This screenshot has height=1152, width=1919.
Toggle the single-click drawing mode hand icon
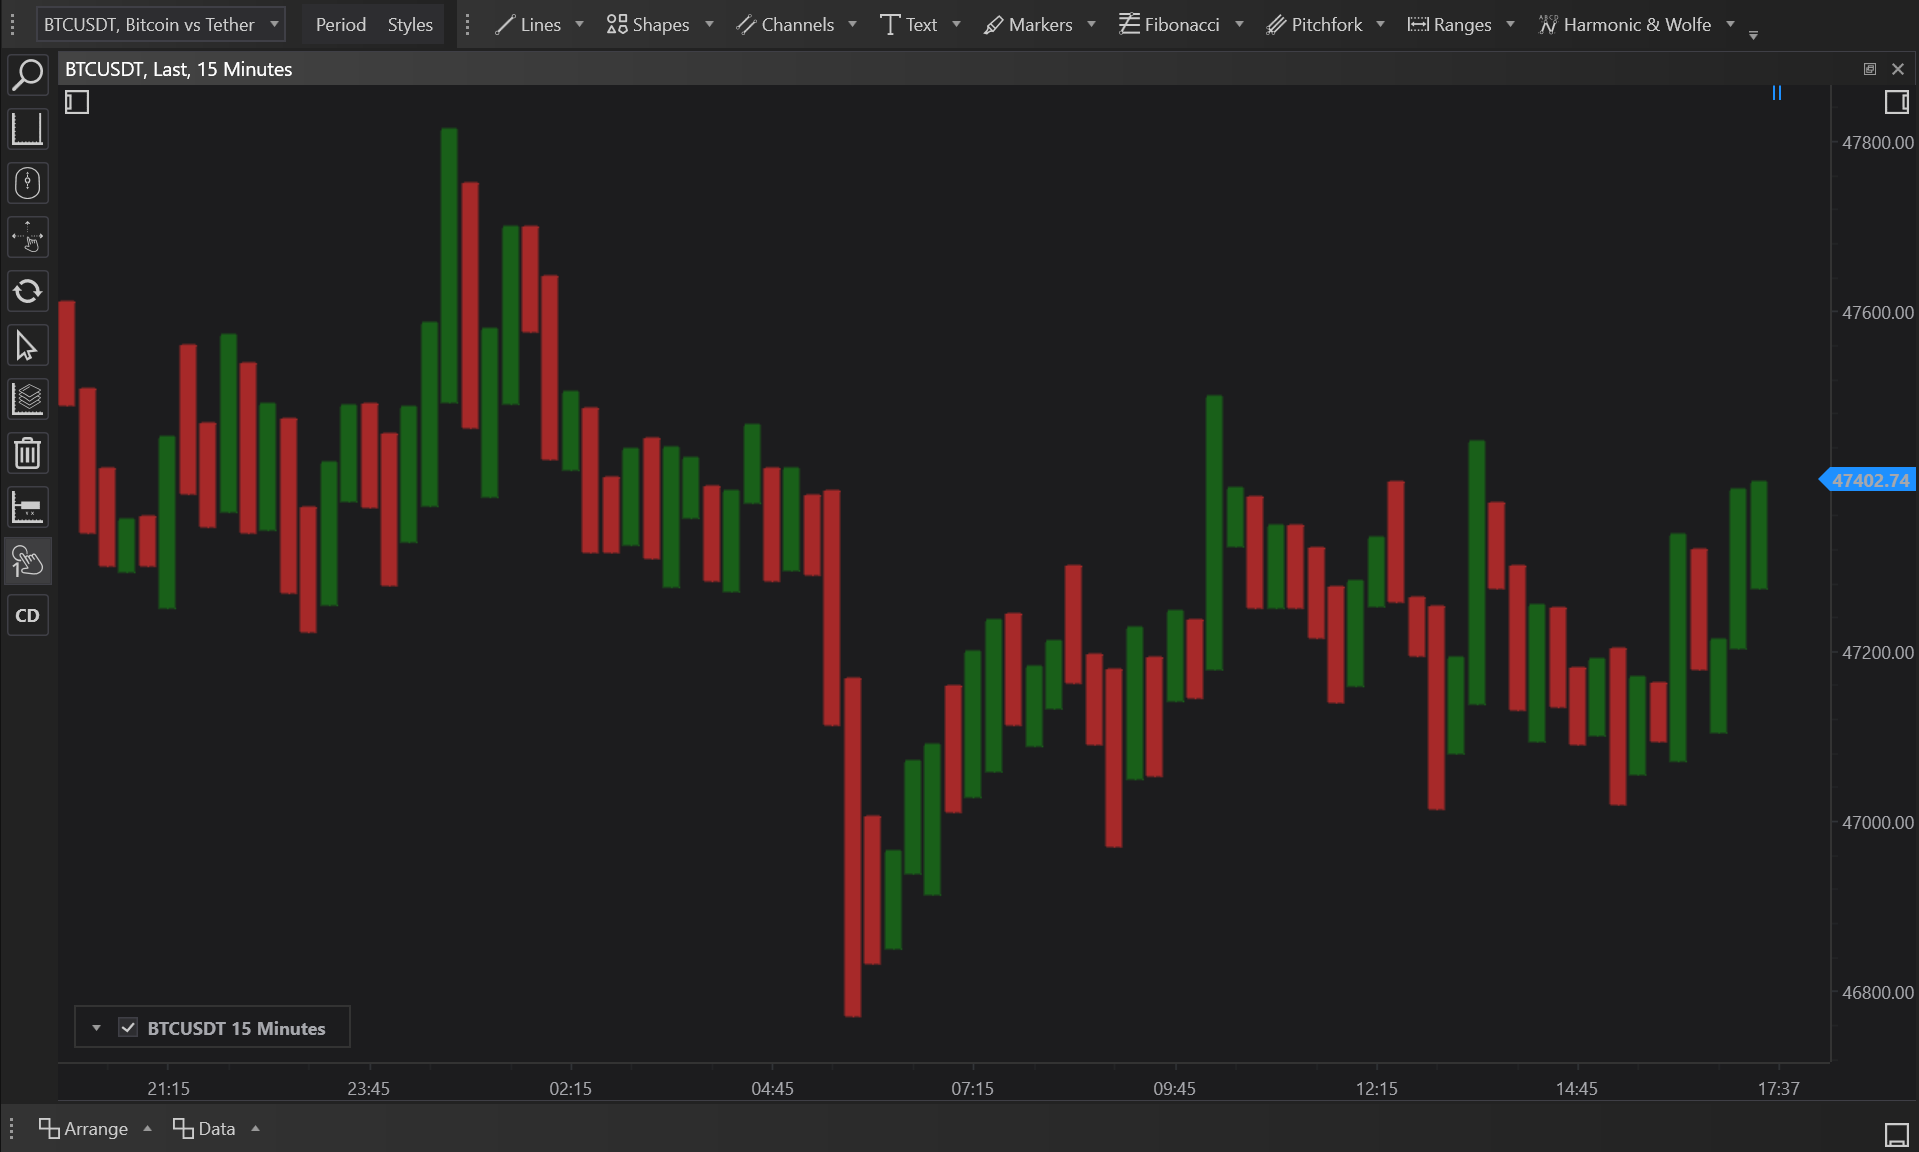pos(28,562)
